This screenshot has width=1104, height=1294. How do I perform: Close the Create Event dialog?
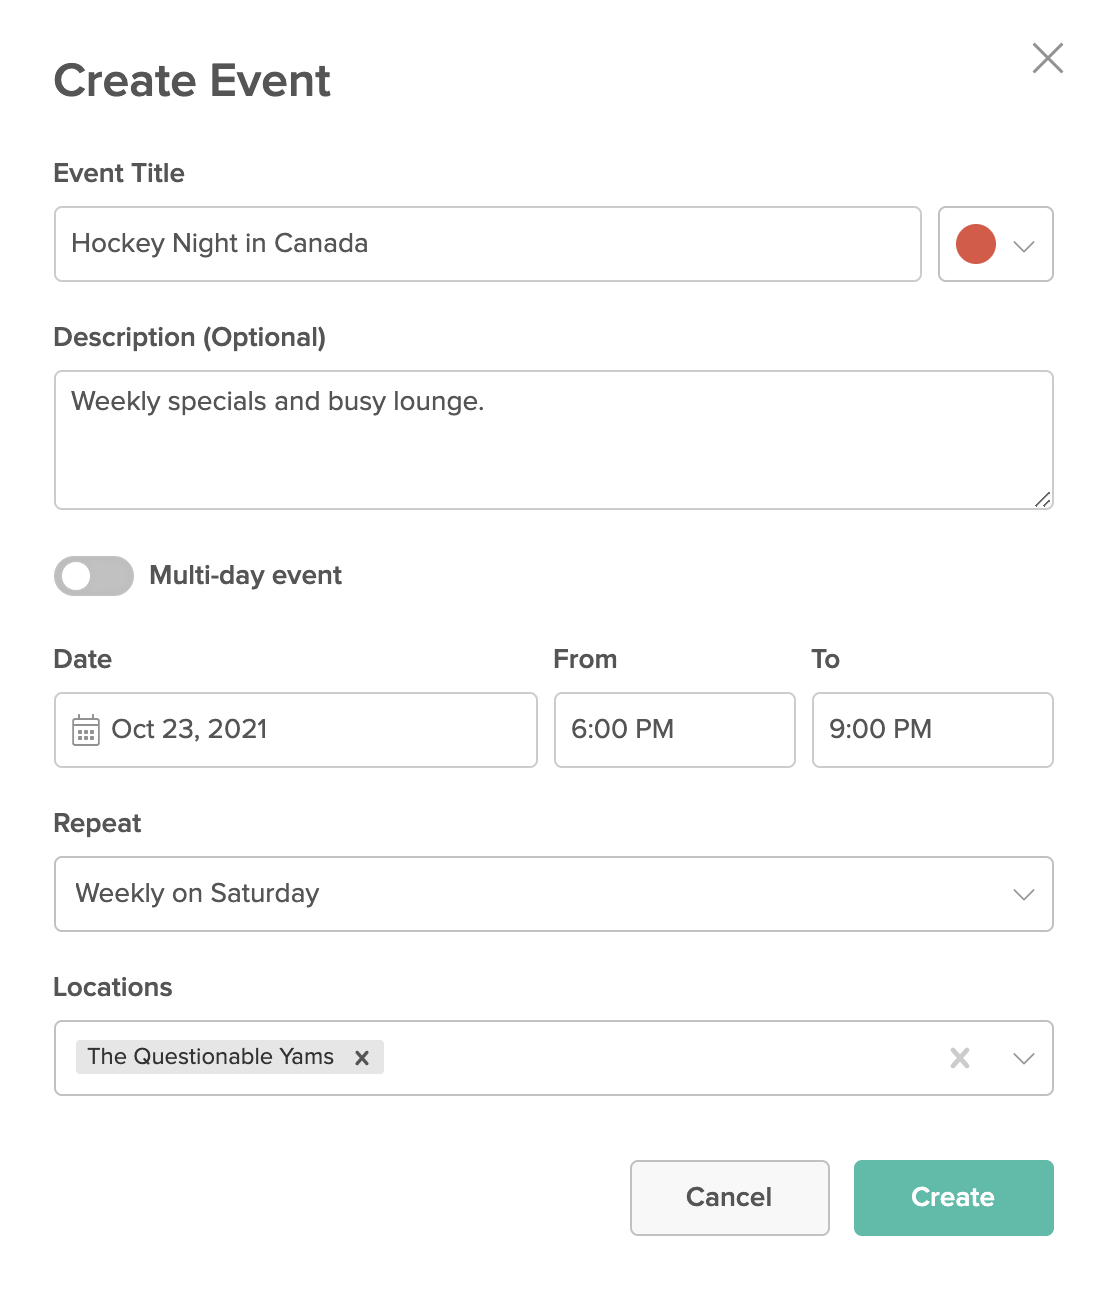click(x=1047, y=58)
